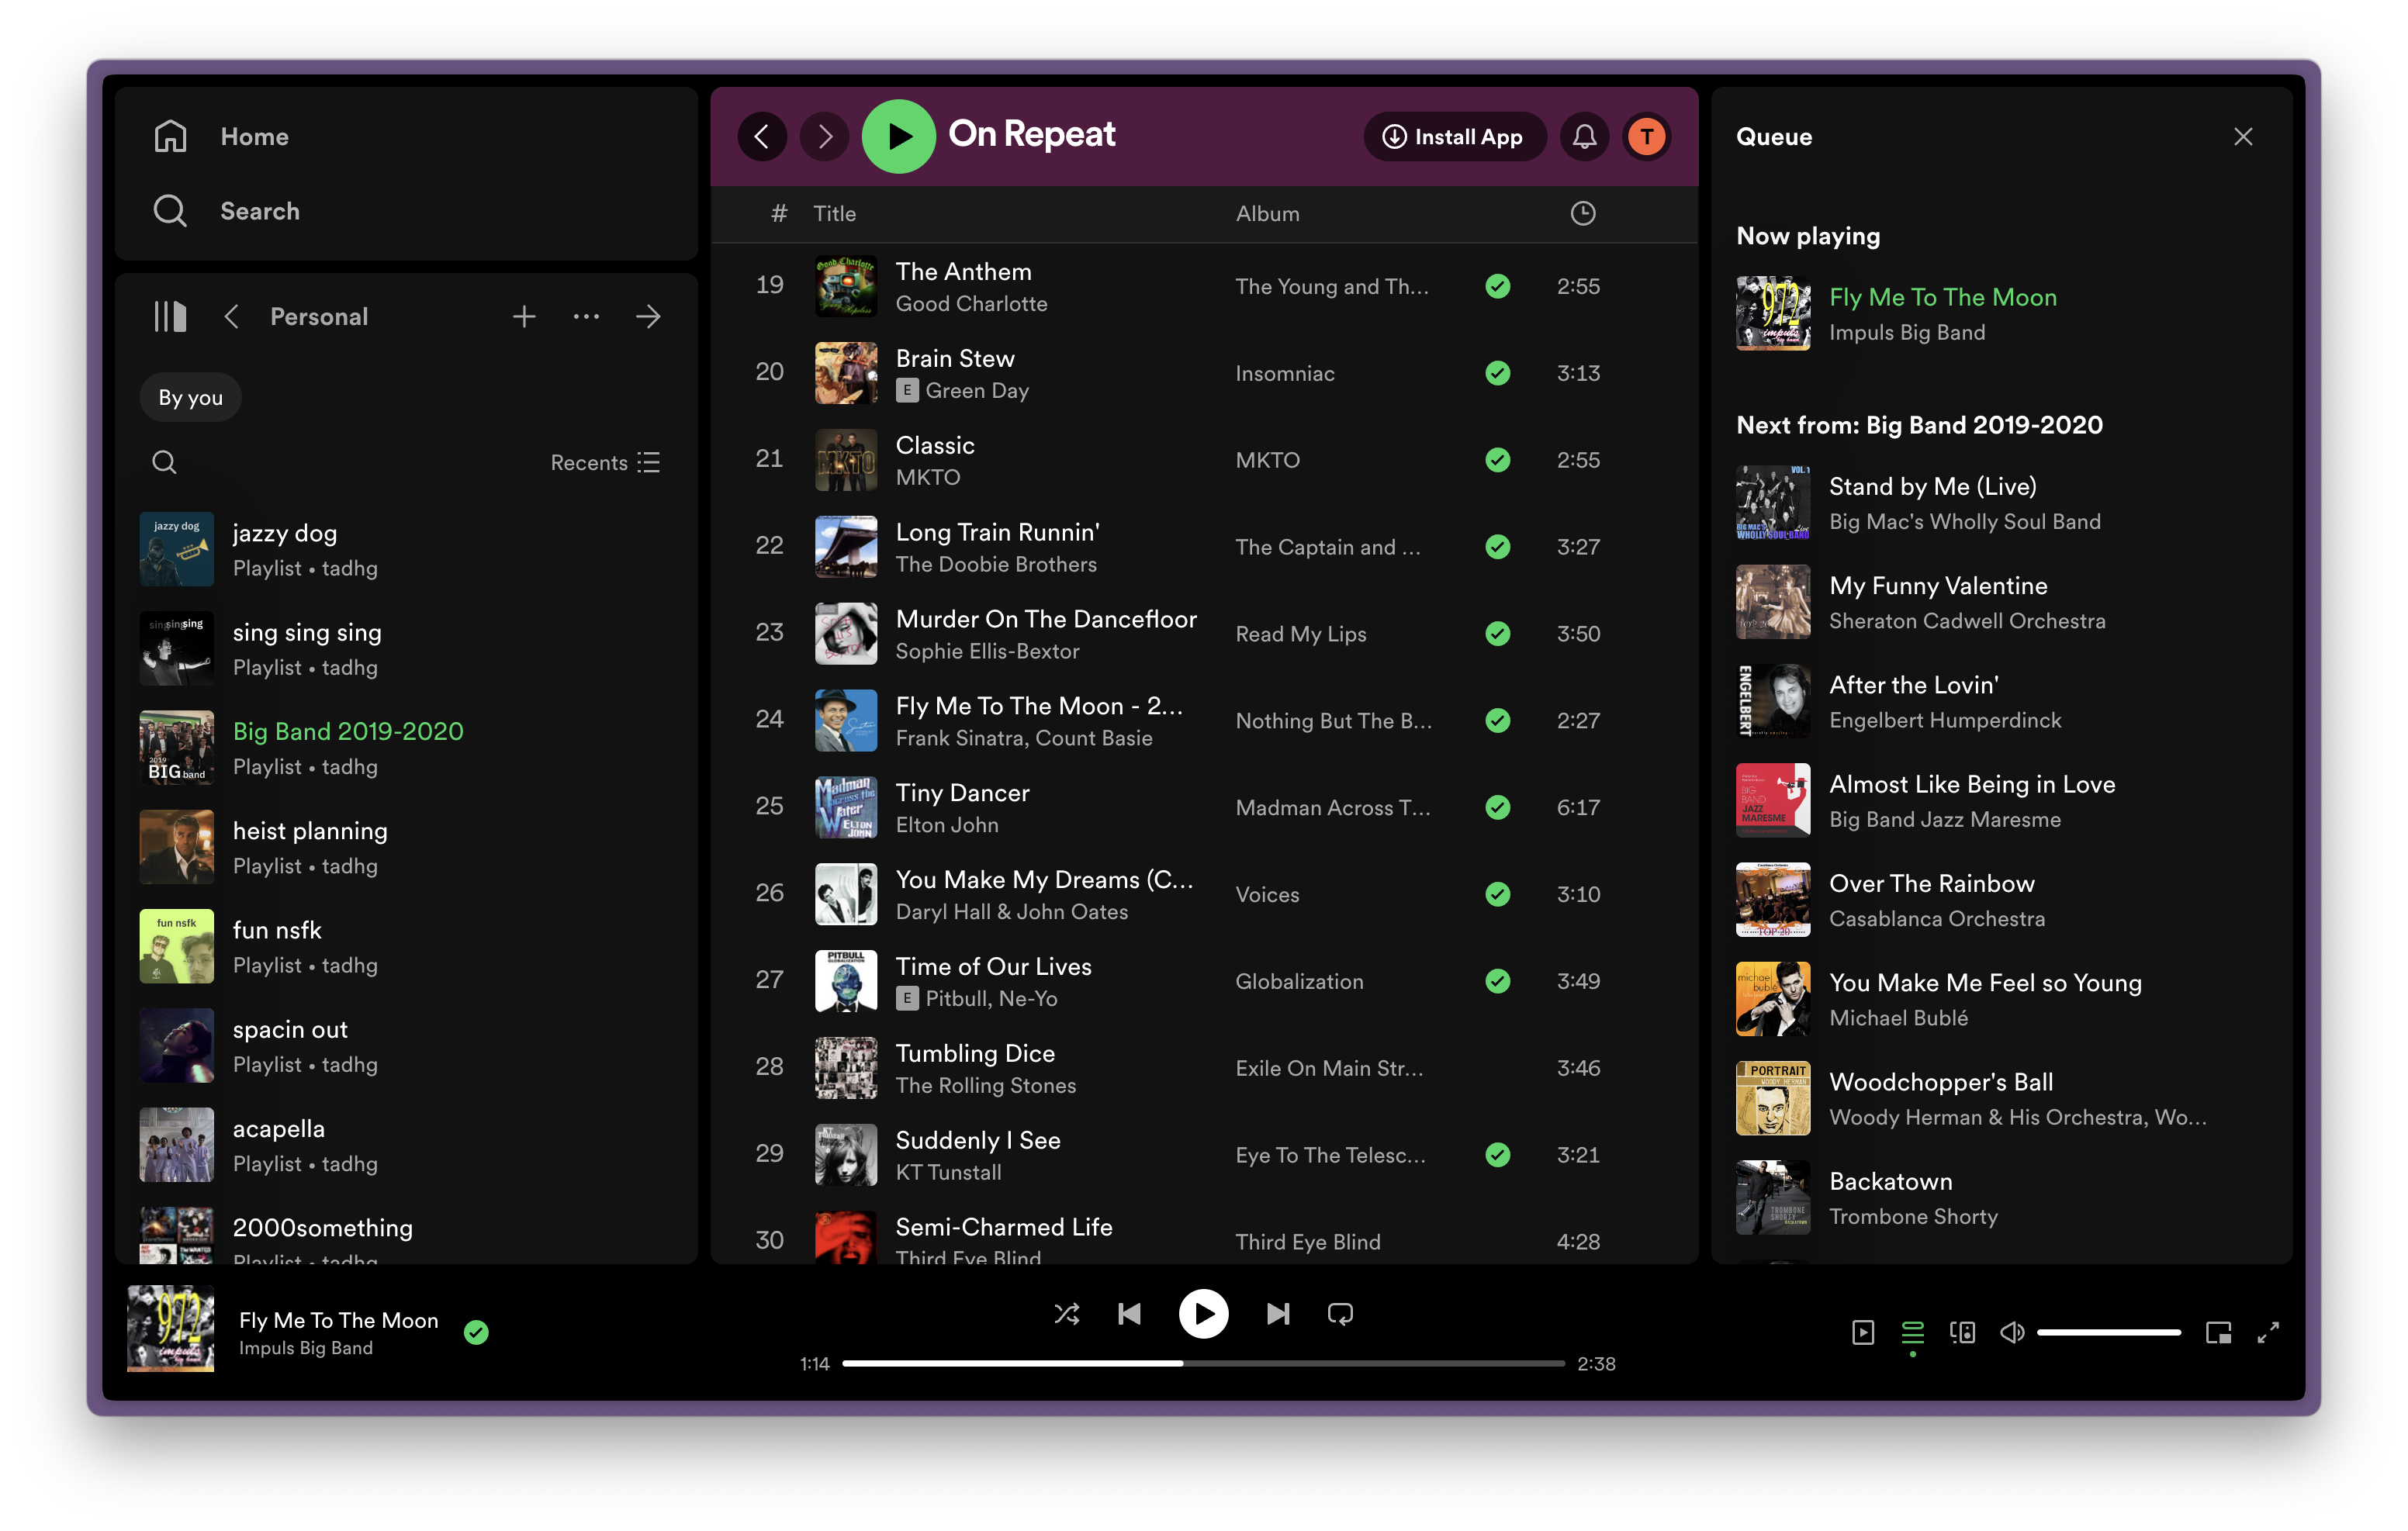Open Search in the sidebar
2408x1531 pixels.
coord(226,211)
